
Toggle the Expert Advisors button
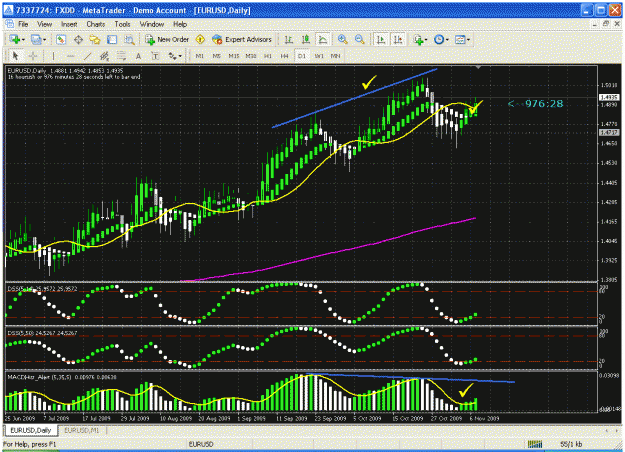point(242,39)
